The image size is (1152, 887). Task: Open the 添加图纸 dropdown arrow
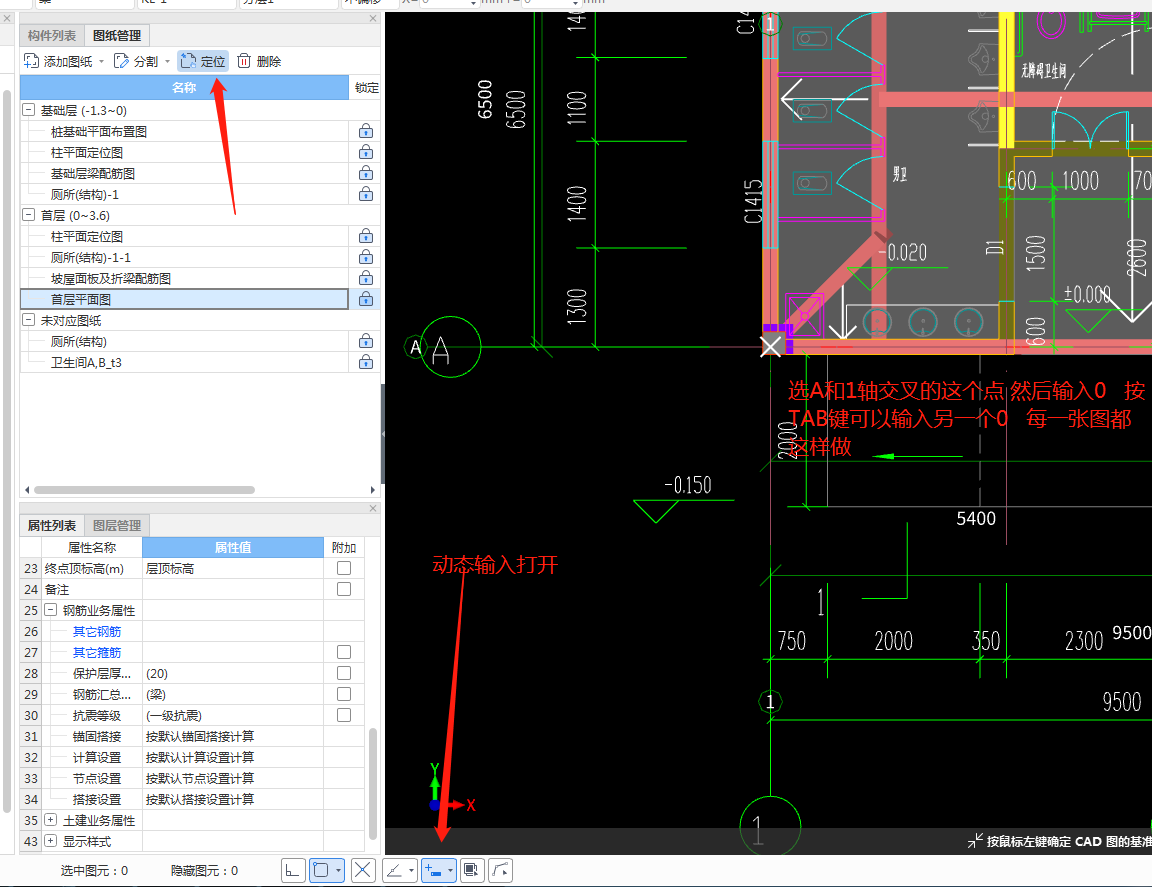pyautogui.click(x=101, y=62)
